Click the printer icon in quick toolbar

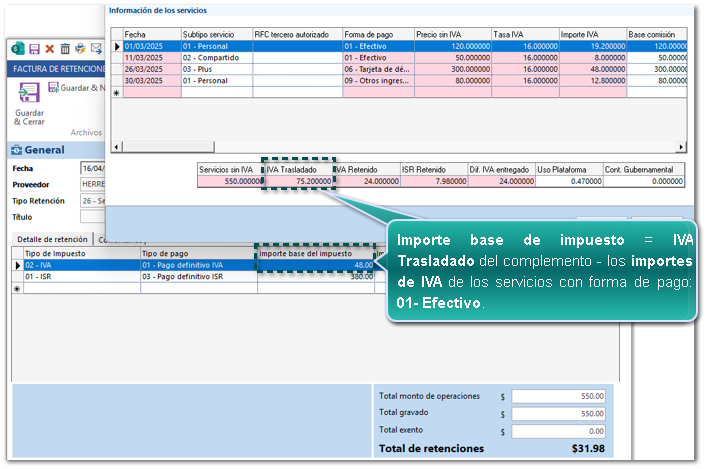80,49
